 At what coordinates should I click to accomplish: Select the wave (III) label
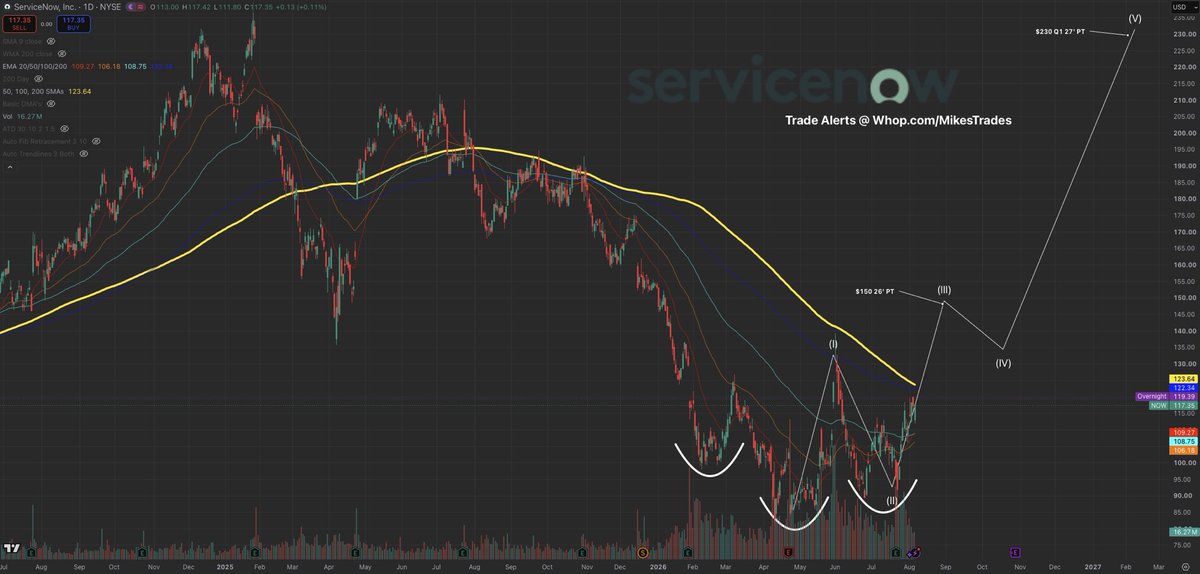pyautogui.click(x=943, y=291)
